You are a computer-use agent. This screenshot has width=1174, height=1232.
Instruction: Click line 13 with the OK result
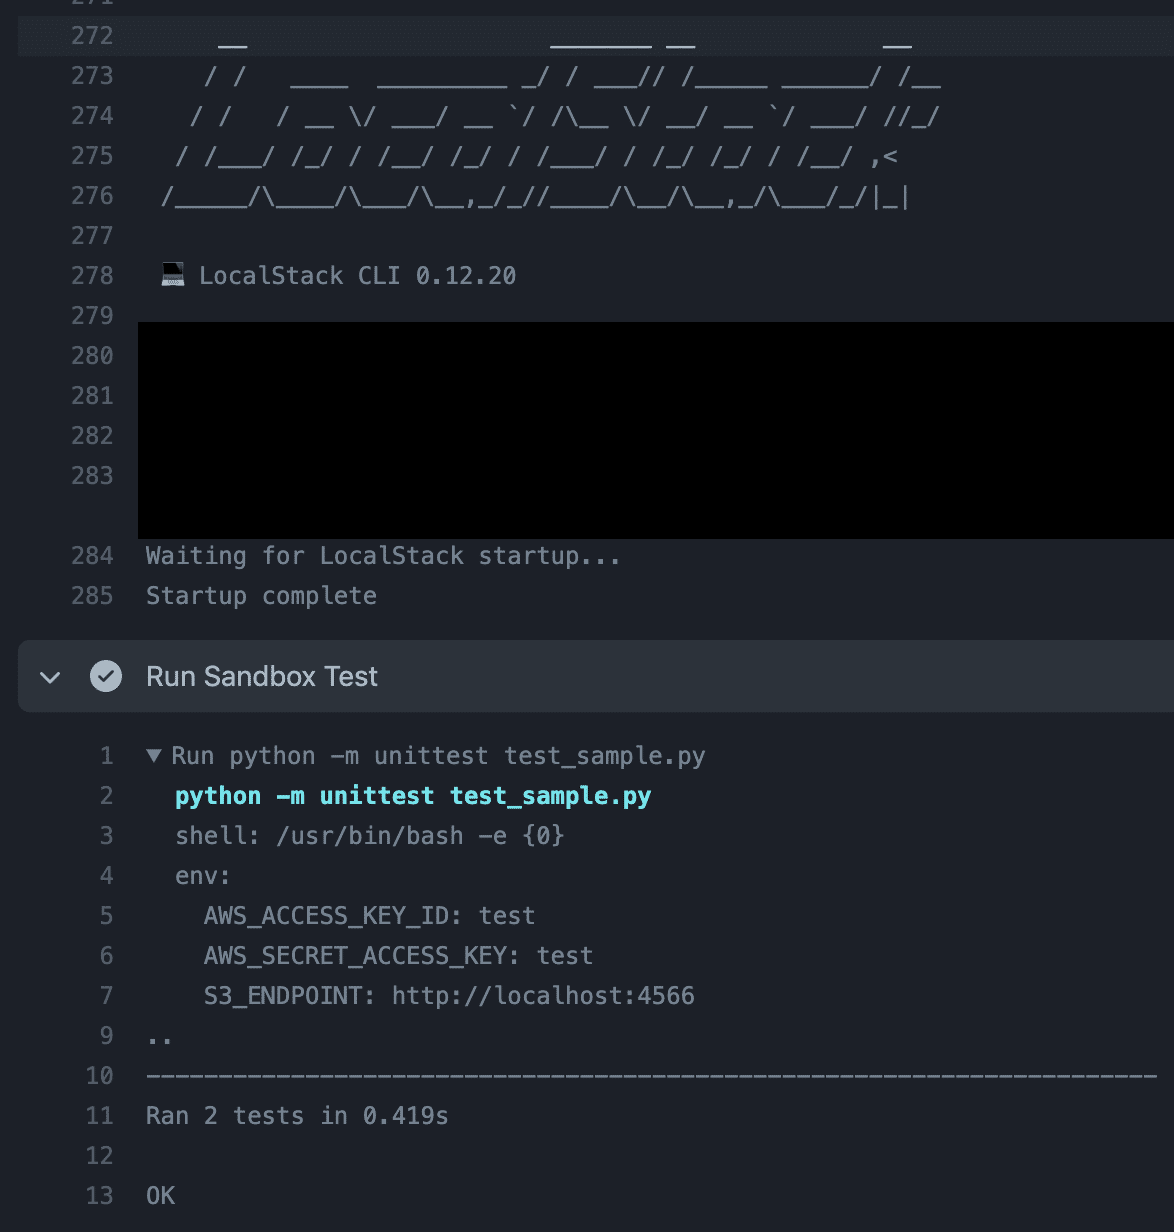(160, 1195)
